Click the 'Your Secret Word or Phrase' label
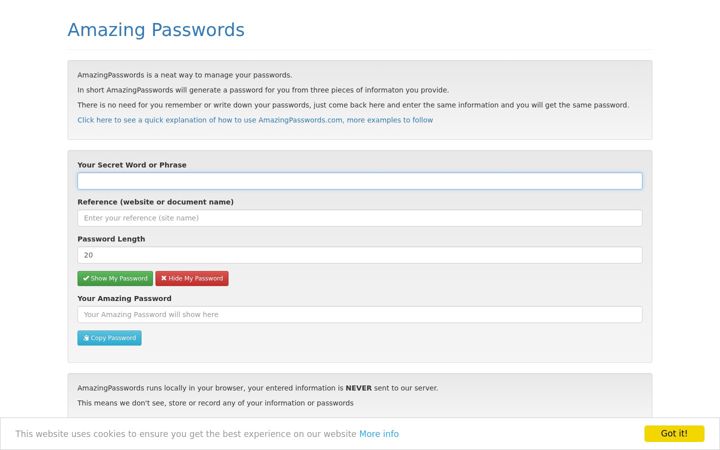Image resolution: width=720 pixels, height=450 pixels. coord(132,165)
